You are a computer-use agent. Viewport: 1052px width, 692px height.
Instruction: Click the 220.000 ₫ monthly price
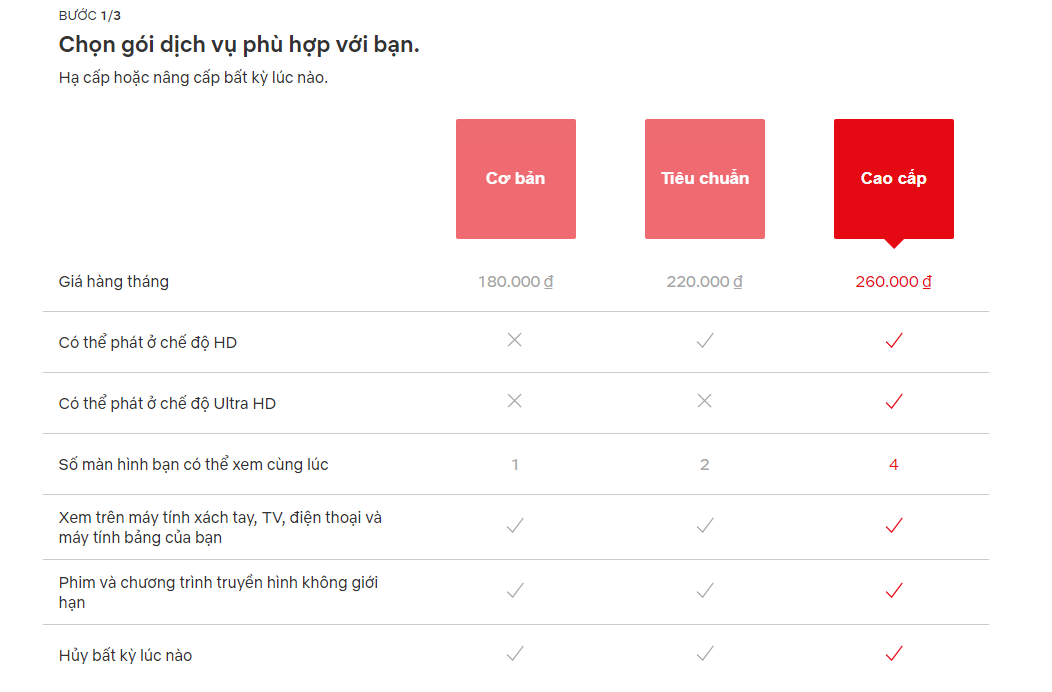[704, 281]
